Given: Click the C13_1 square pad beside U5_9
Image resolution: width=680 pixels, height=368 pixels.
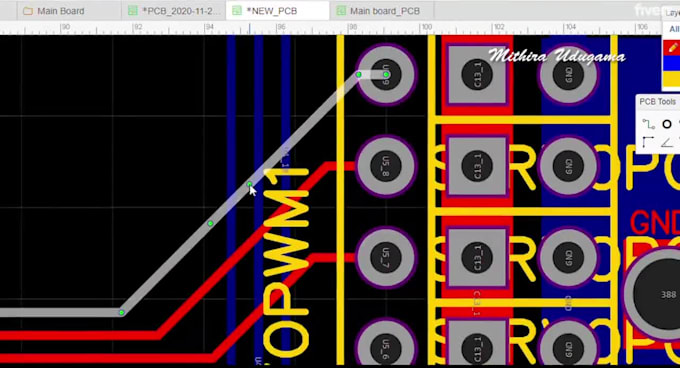Looking at the screenshot, I should 477,75.
